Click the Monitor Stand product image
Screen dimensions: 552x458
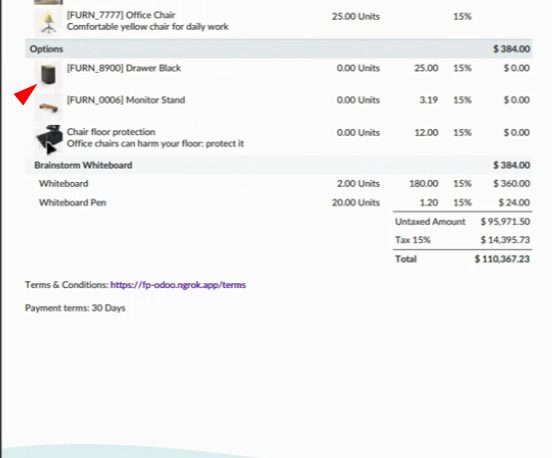click(x=48, y=107)
